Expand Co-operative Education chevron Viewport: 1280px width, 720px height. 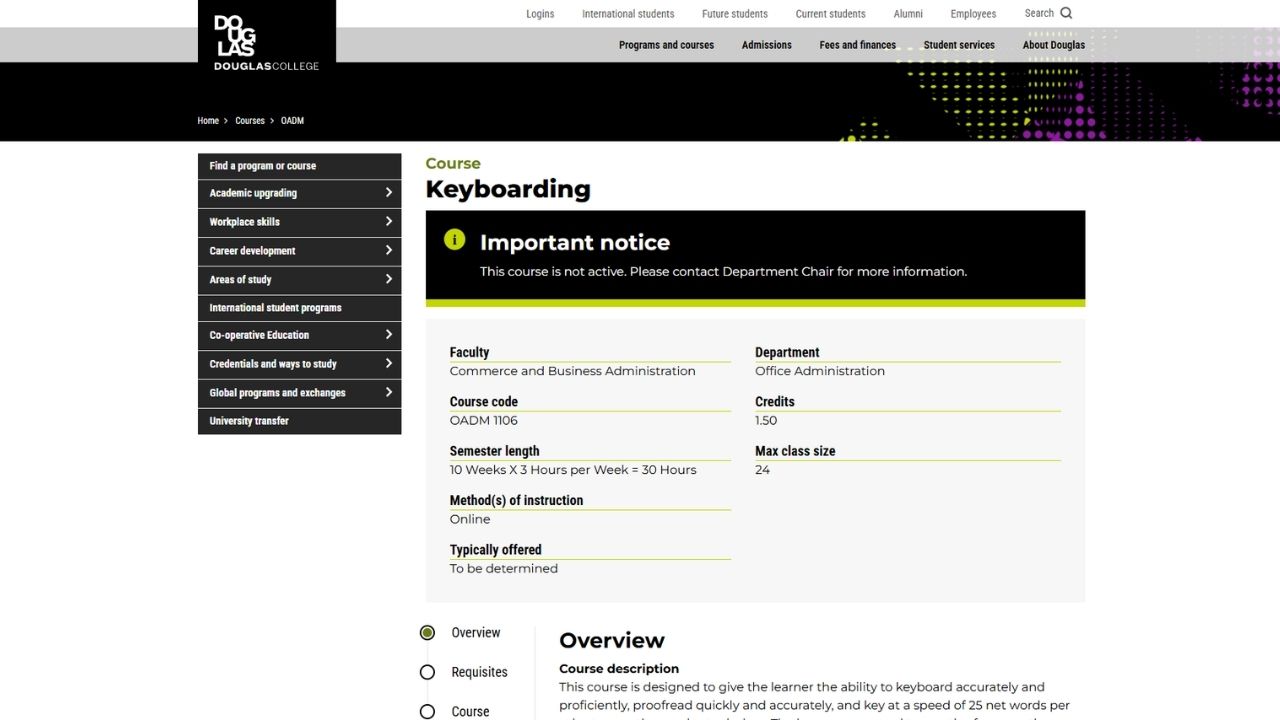tap(388, 335)
